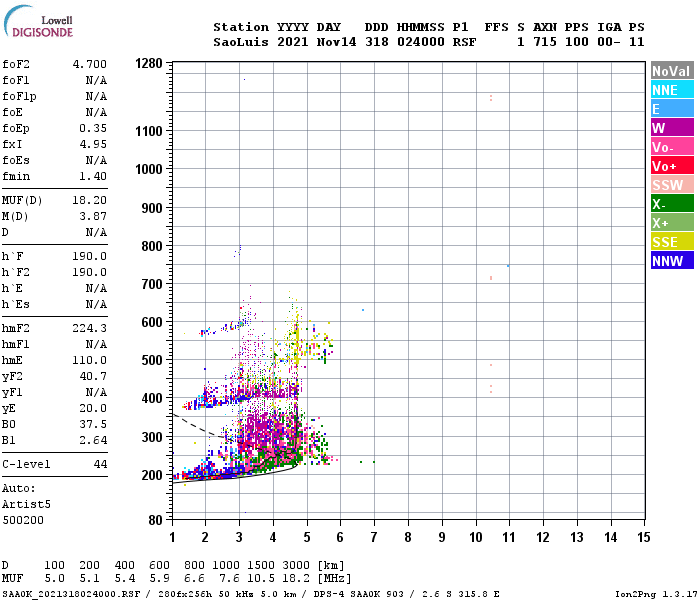Image resolution: width=700 pixels, height=600 pixels.
Task: Click the 1100 km height axis label
Action: pos(149,131)
